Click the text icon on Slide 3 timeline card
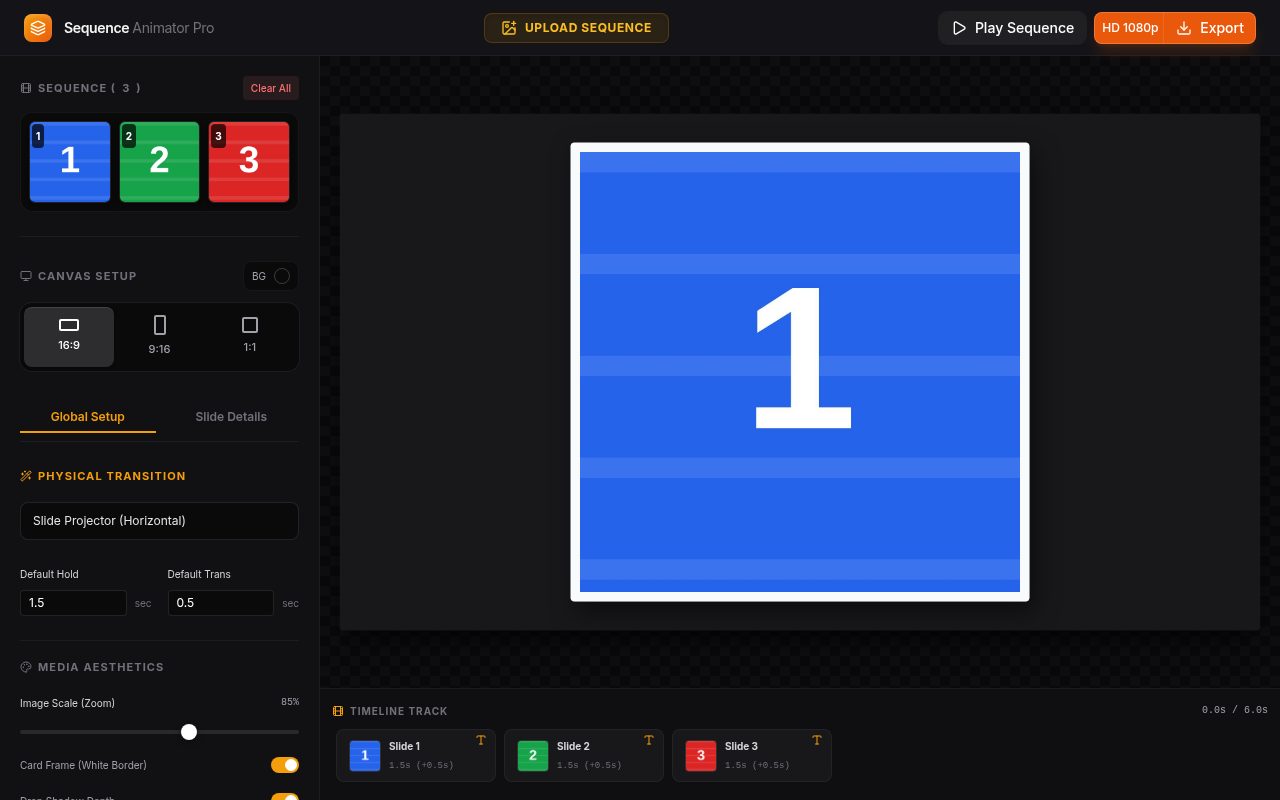Screen dimensions: 1280x800 pyautogui.click(x=817, y=740)
